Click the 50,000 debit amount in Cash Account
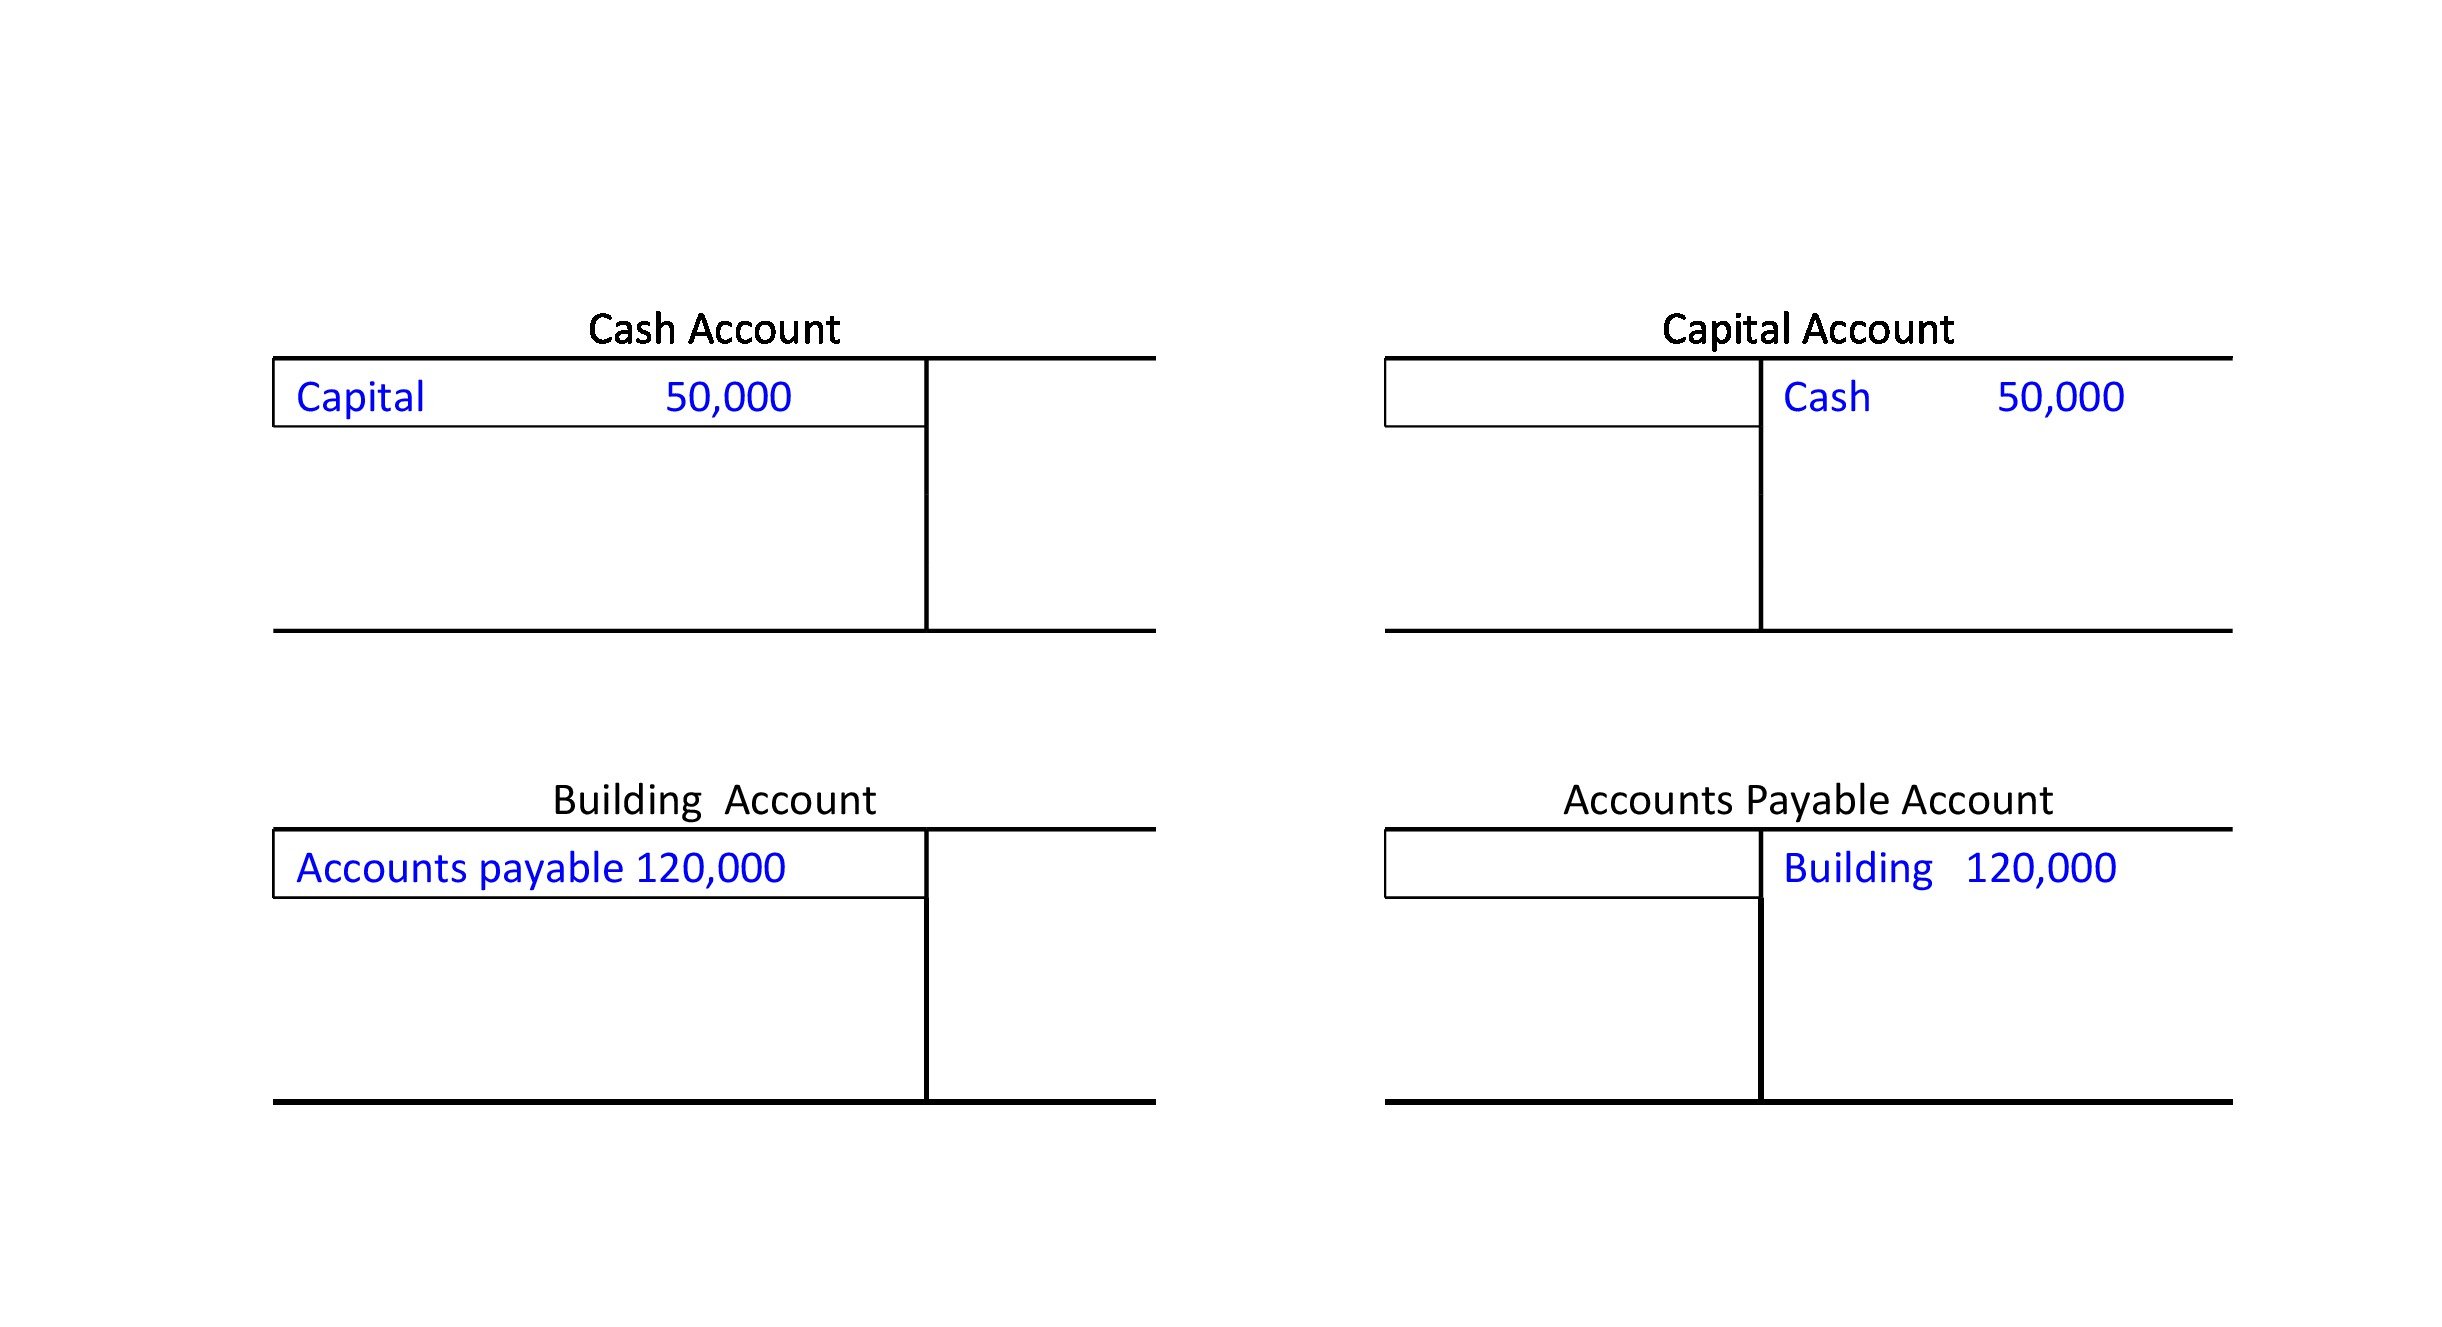 pyautogui.click(x=728, y=397)
